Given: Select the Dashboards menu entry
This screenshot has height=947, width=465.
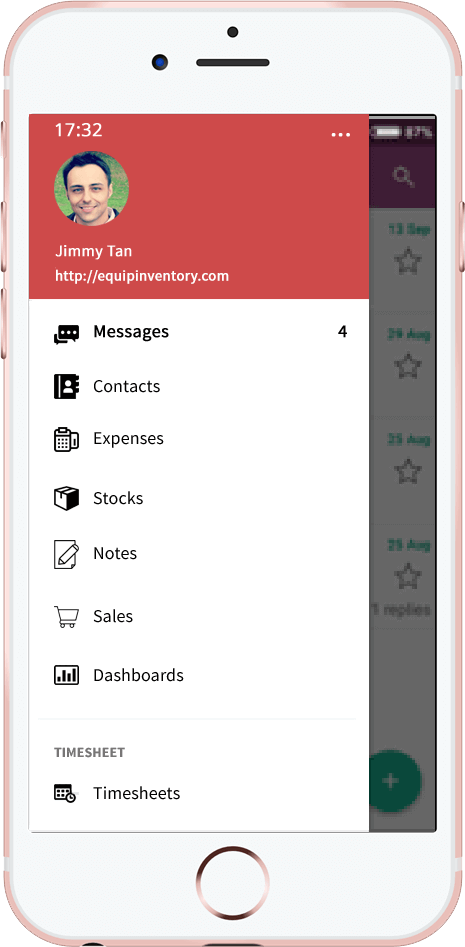Looking at the screenshot, I should point(199,675).
